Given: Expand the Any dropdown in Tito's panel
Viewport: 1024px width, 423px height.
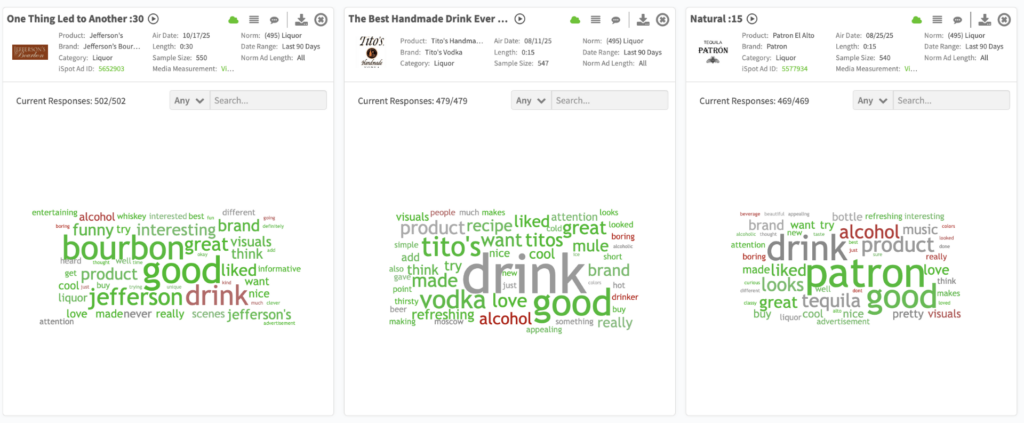Looking at the screenshot, I should point(530,100).
